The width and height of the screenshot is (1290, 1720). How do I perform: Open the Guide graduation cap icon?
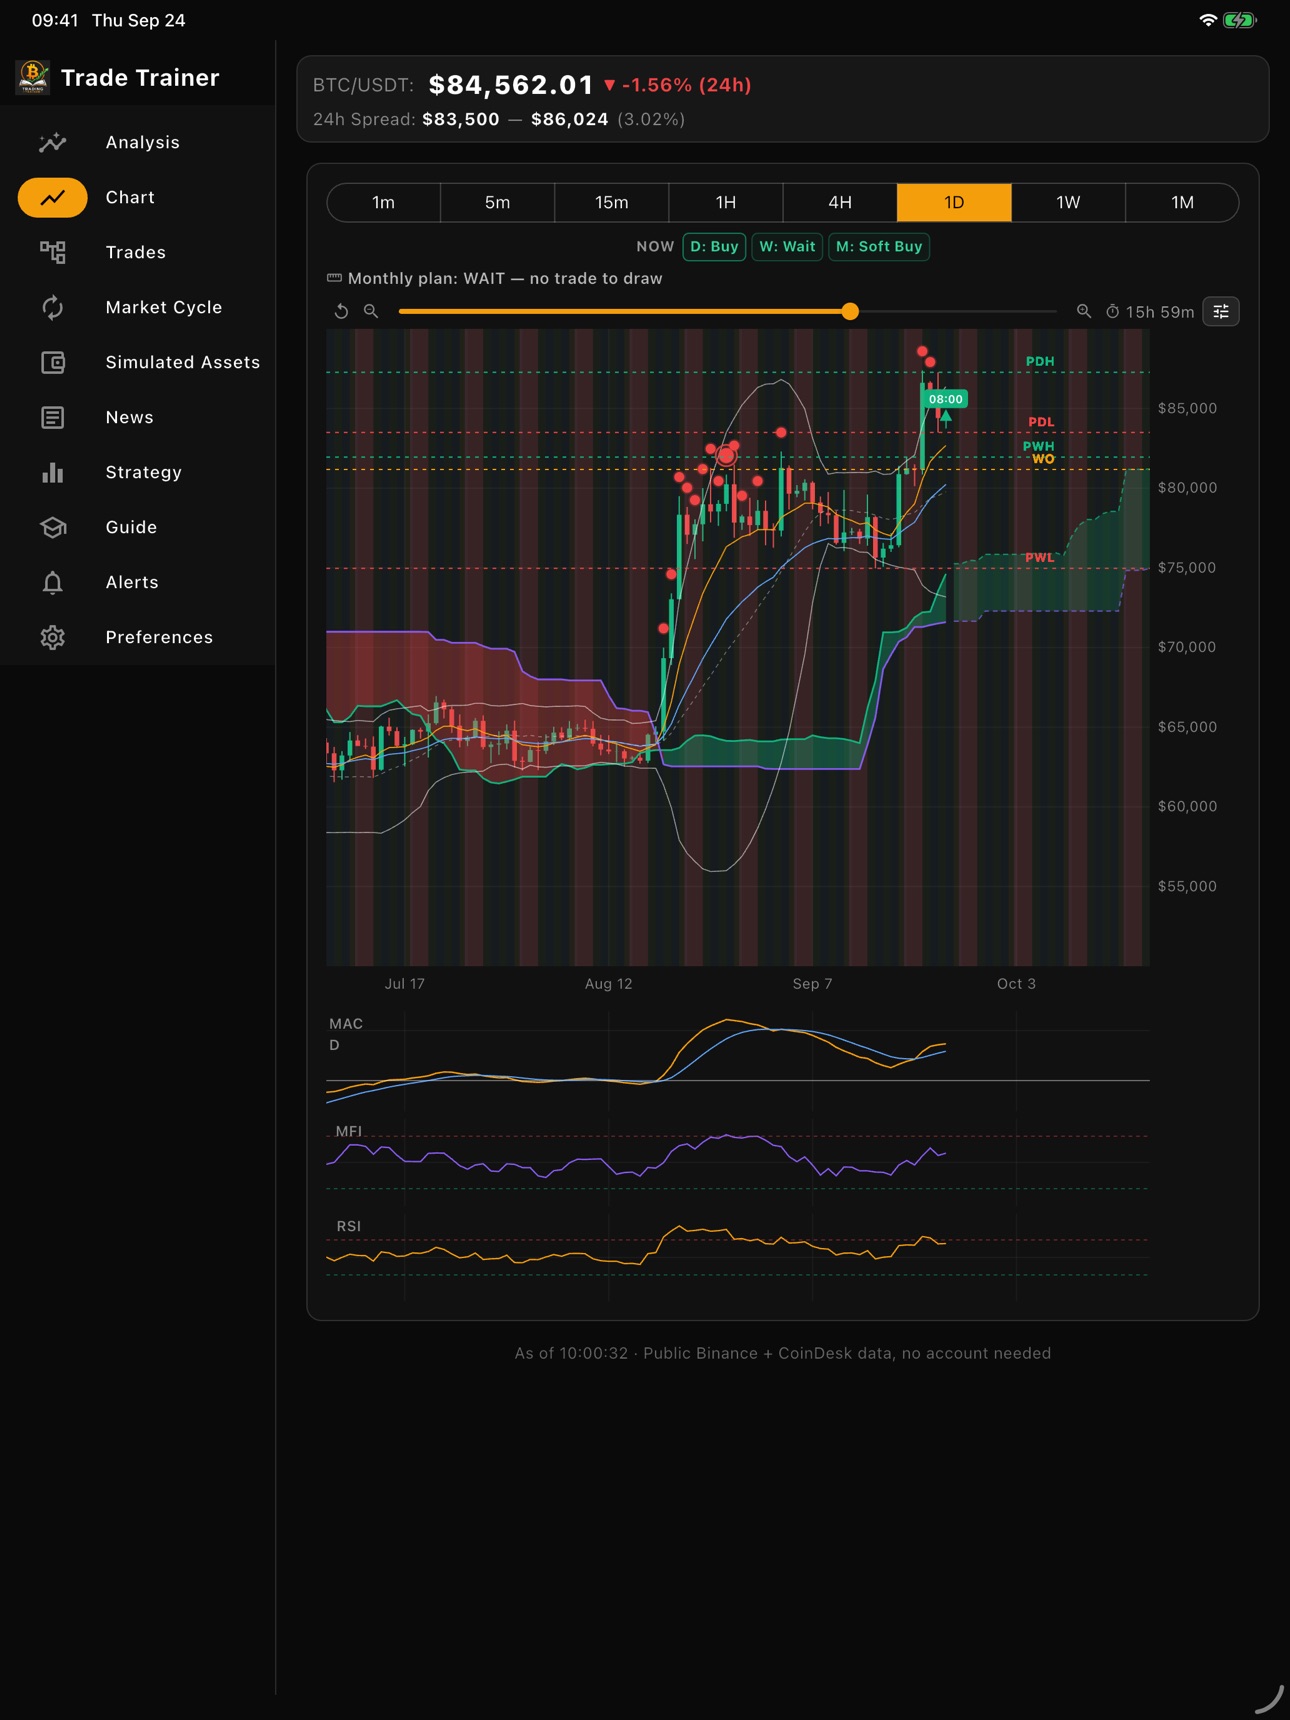coord(53,528)
